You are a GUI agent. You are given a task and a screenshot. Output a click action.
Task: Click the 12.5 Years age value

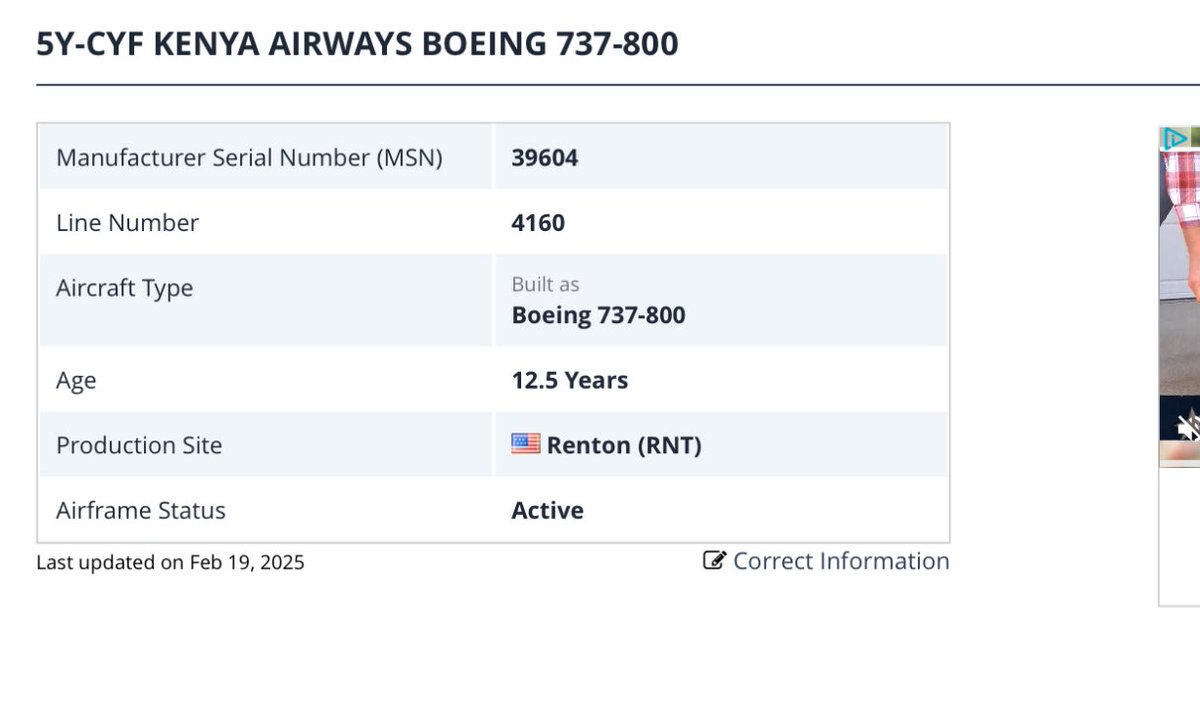pyautogui.click(x=570, y=381)
